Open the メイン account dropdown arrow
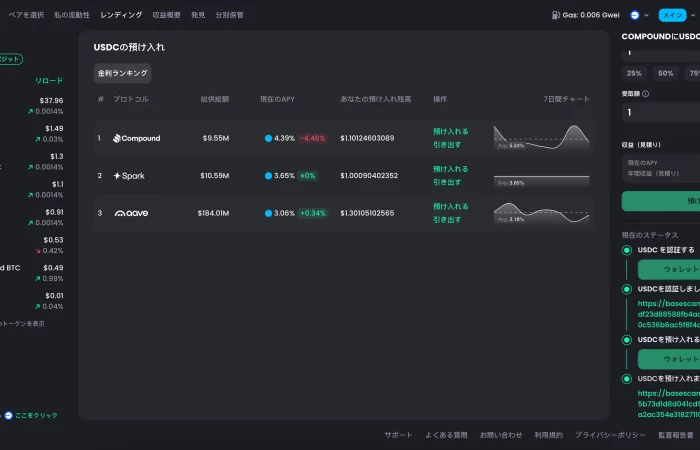The width and height of the screenshot is (700, 450). (x=693, y=15)
